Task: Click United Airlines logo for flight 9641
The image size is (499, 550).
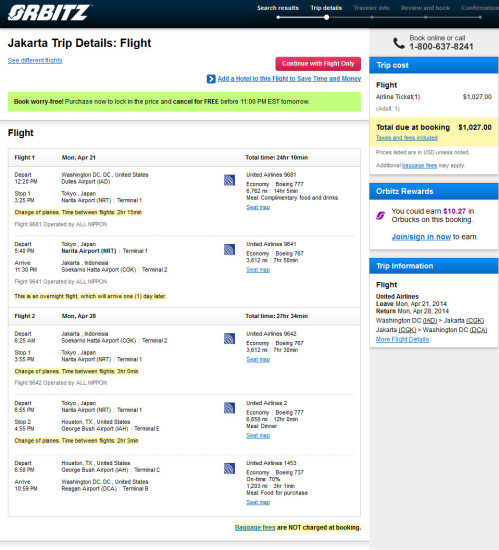Action: (x=229, y=249)
